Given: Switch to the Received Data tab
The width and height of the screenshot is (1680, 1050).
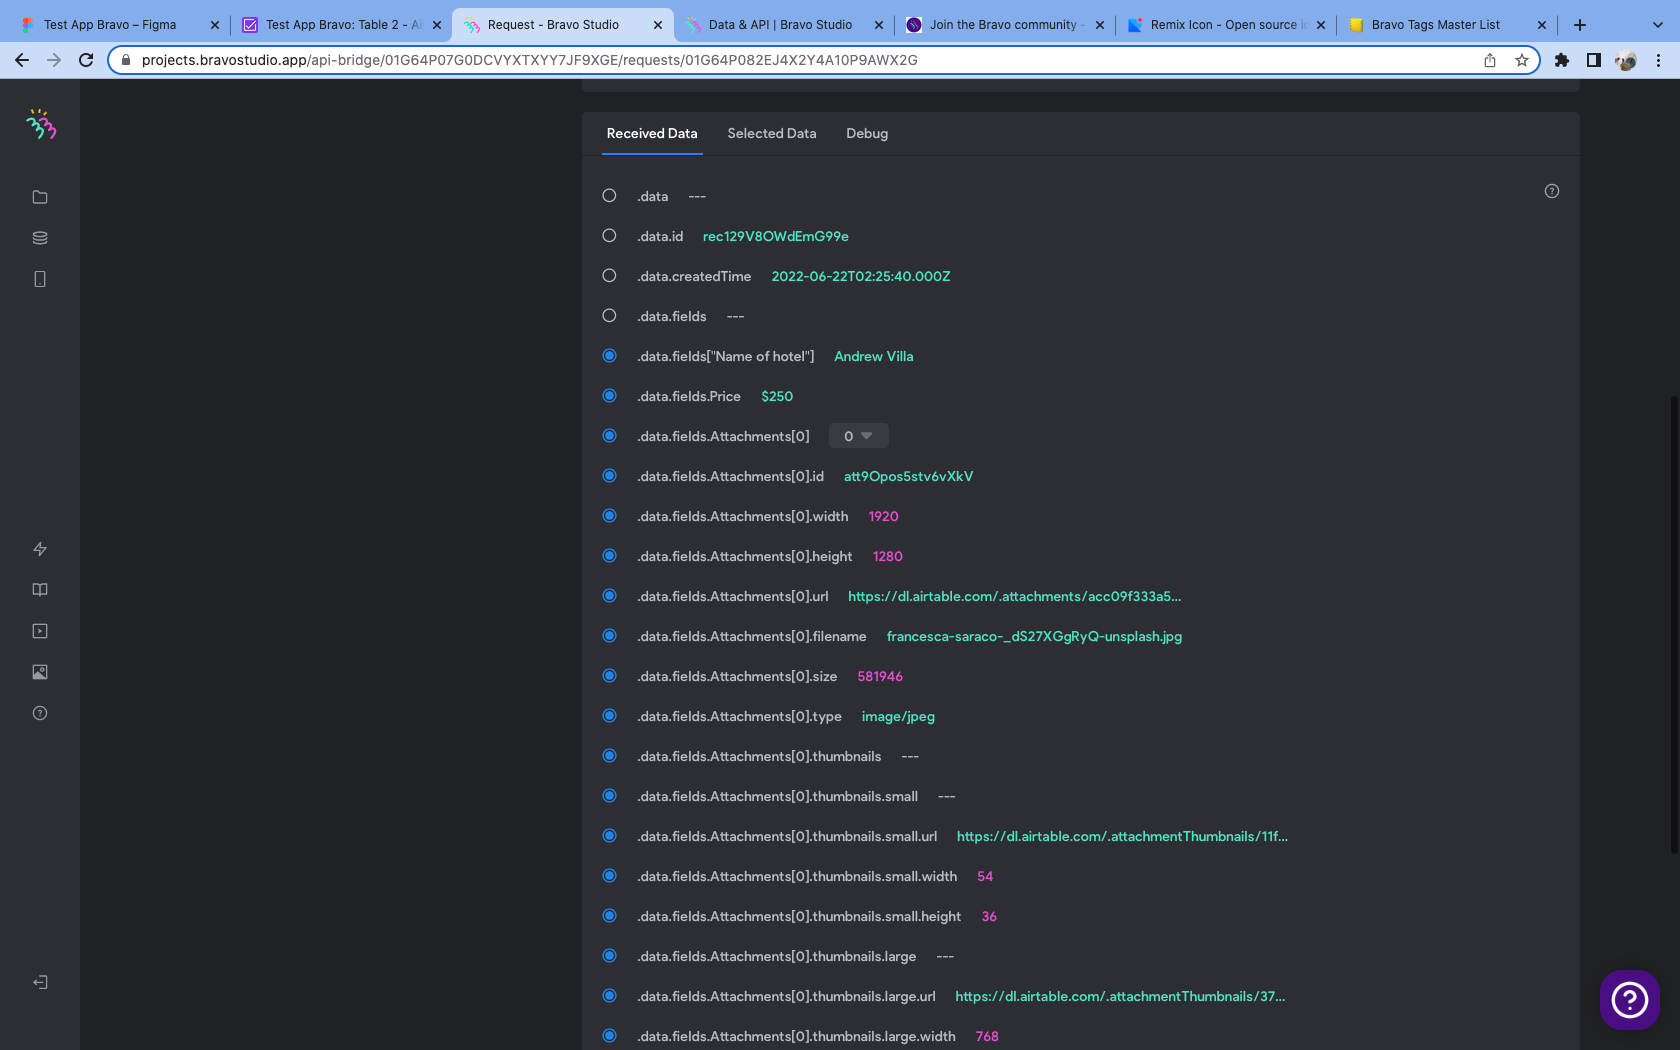Looking at the screenshot, I should tap(652, 134).
